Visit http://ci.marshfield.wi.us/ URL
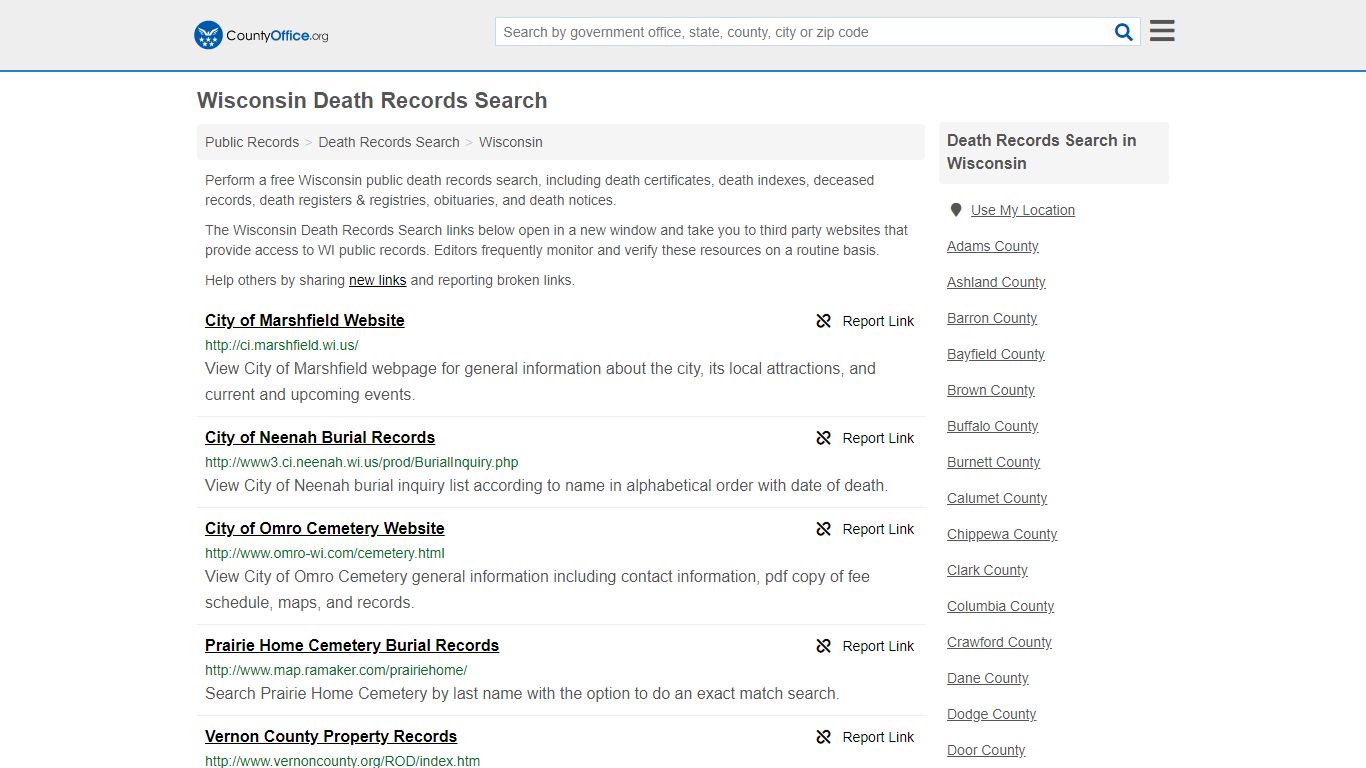1366x768 pixels. tap(282, 345)
